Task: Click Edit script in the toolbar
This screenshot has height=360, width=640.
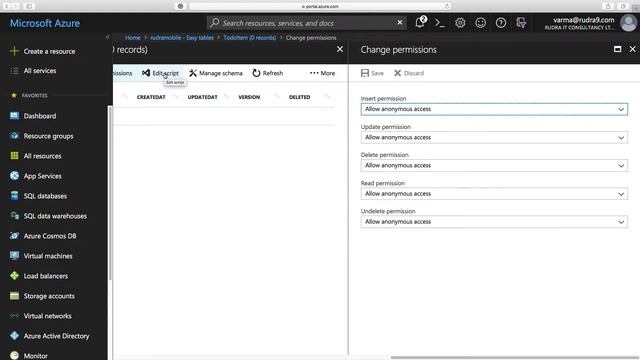Action: [x=160, y=73]
